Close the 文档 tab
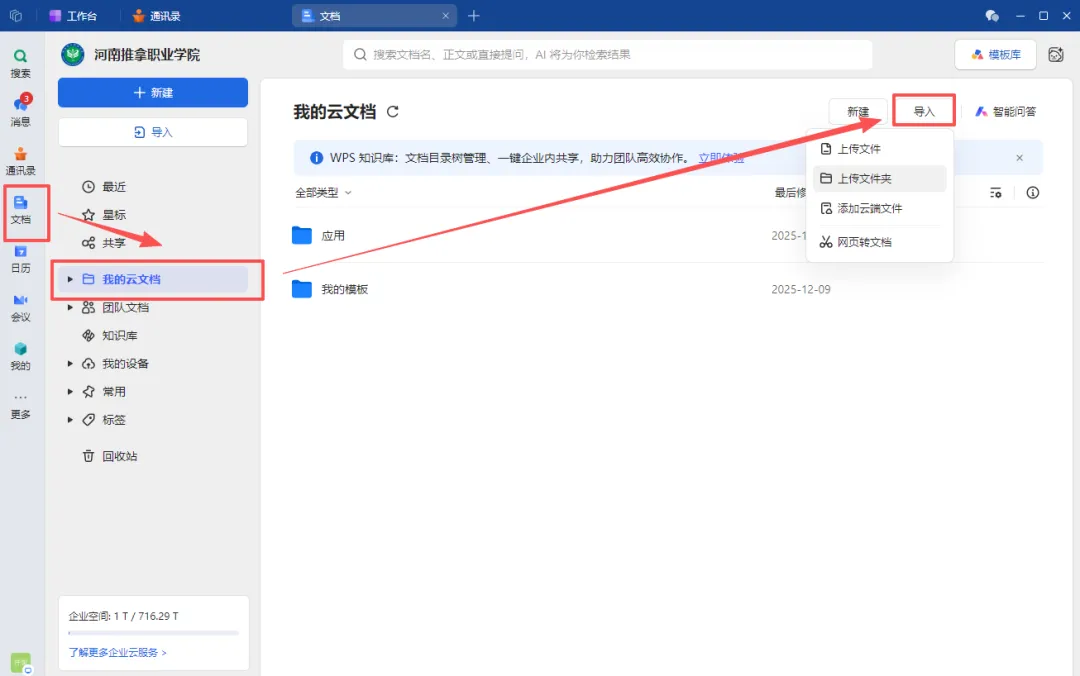This screenshot has height=676, width=1080. 446,16
